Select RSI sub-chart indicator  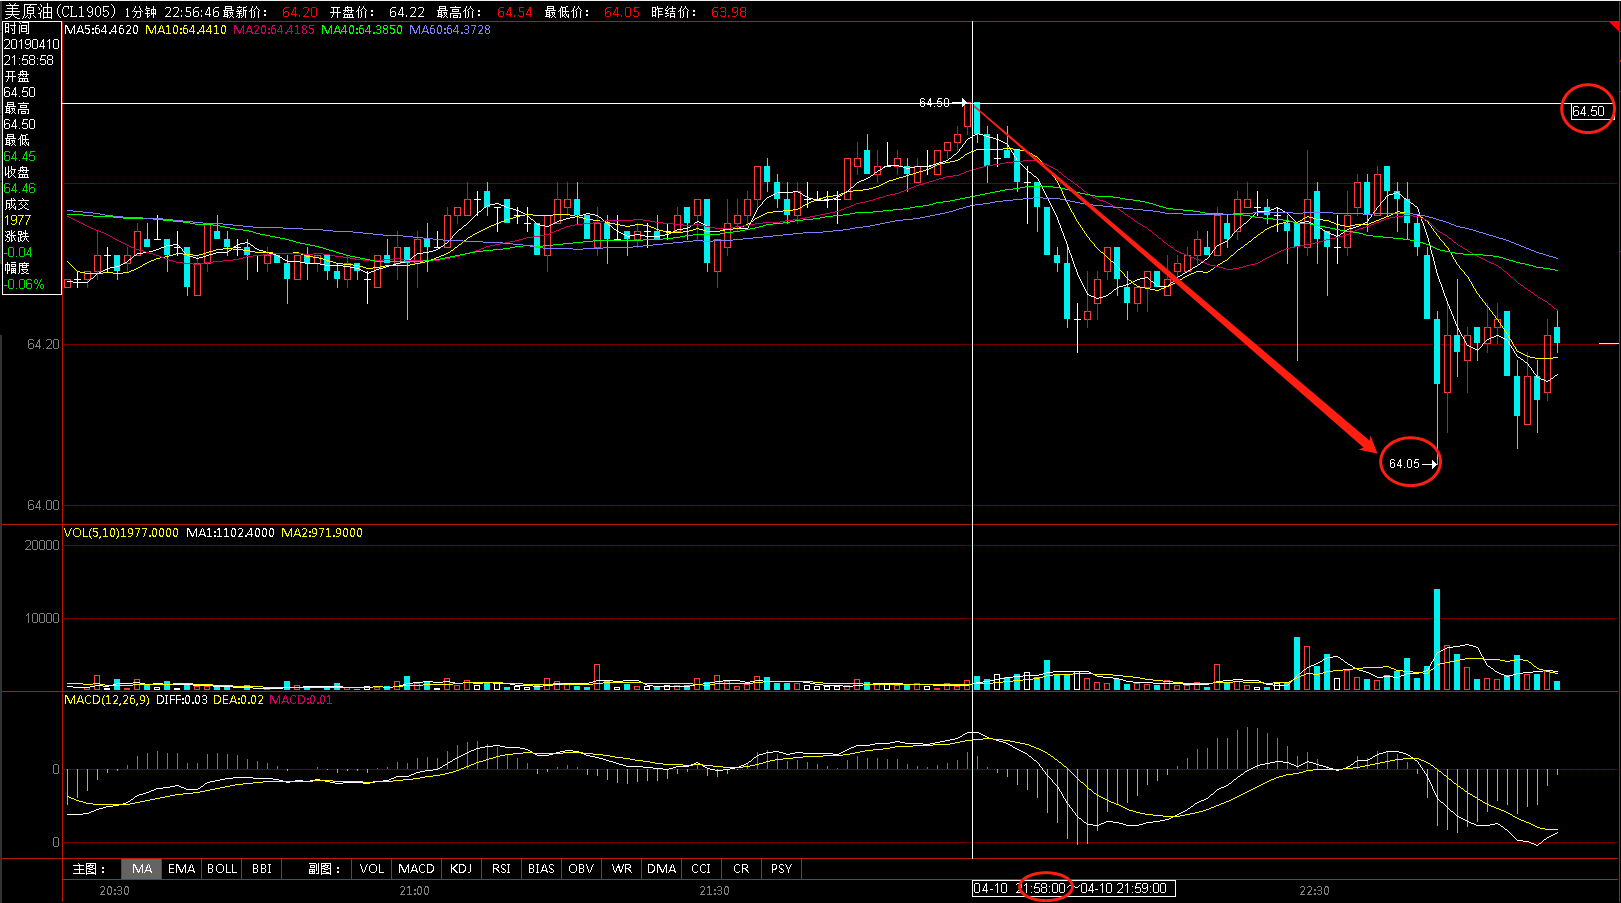coord(501,869)
